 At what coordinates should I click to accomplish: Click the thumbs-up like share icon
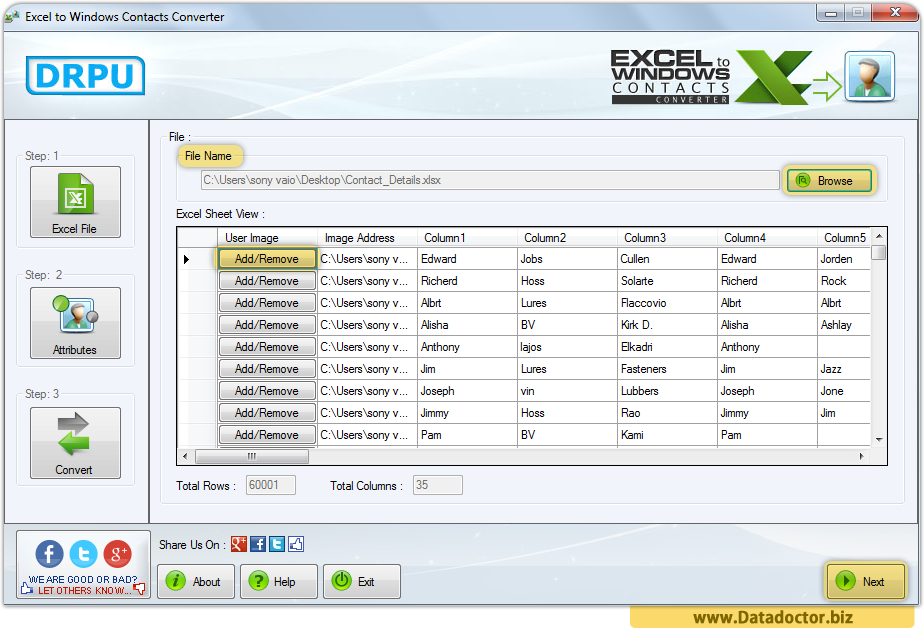pyautogui.click(x=296, y=544)
